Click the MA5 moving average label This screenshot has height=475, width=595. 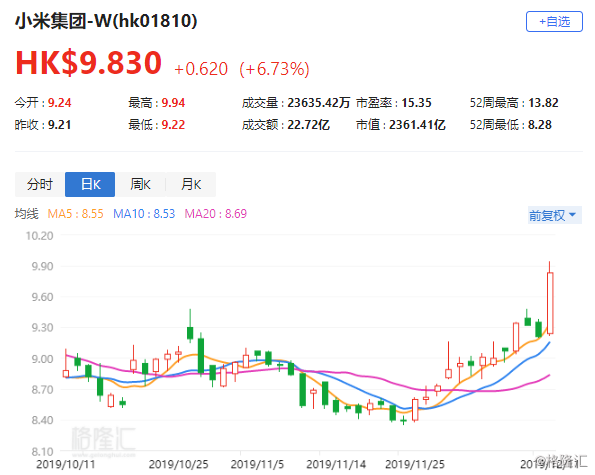click(76, 214)
